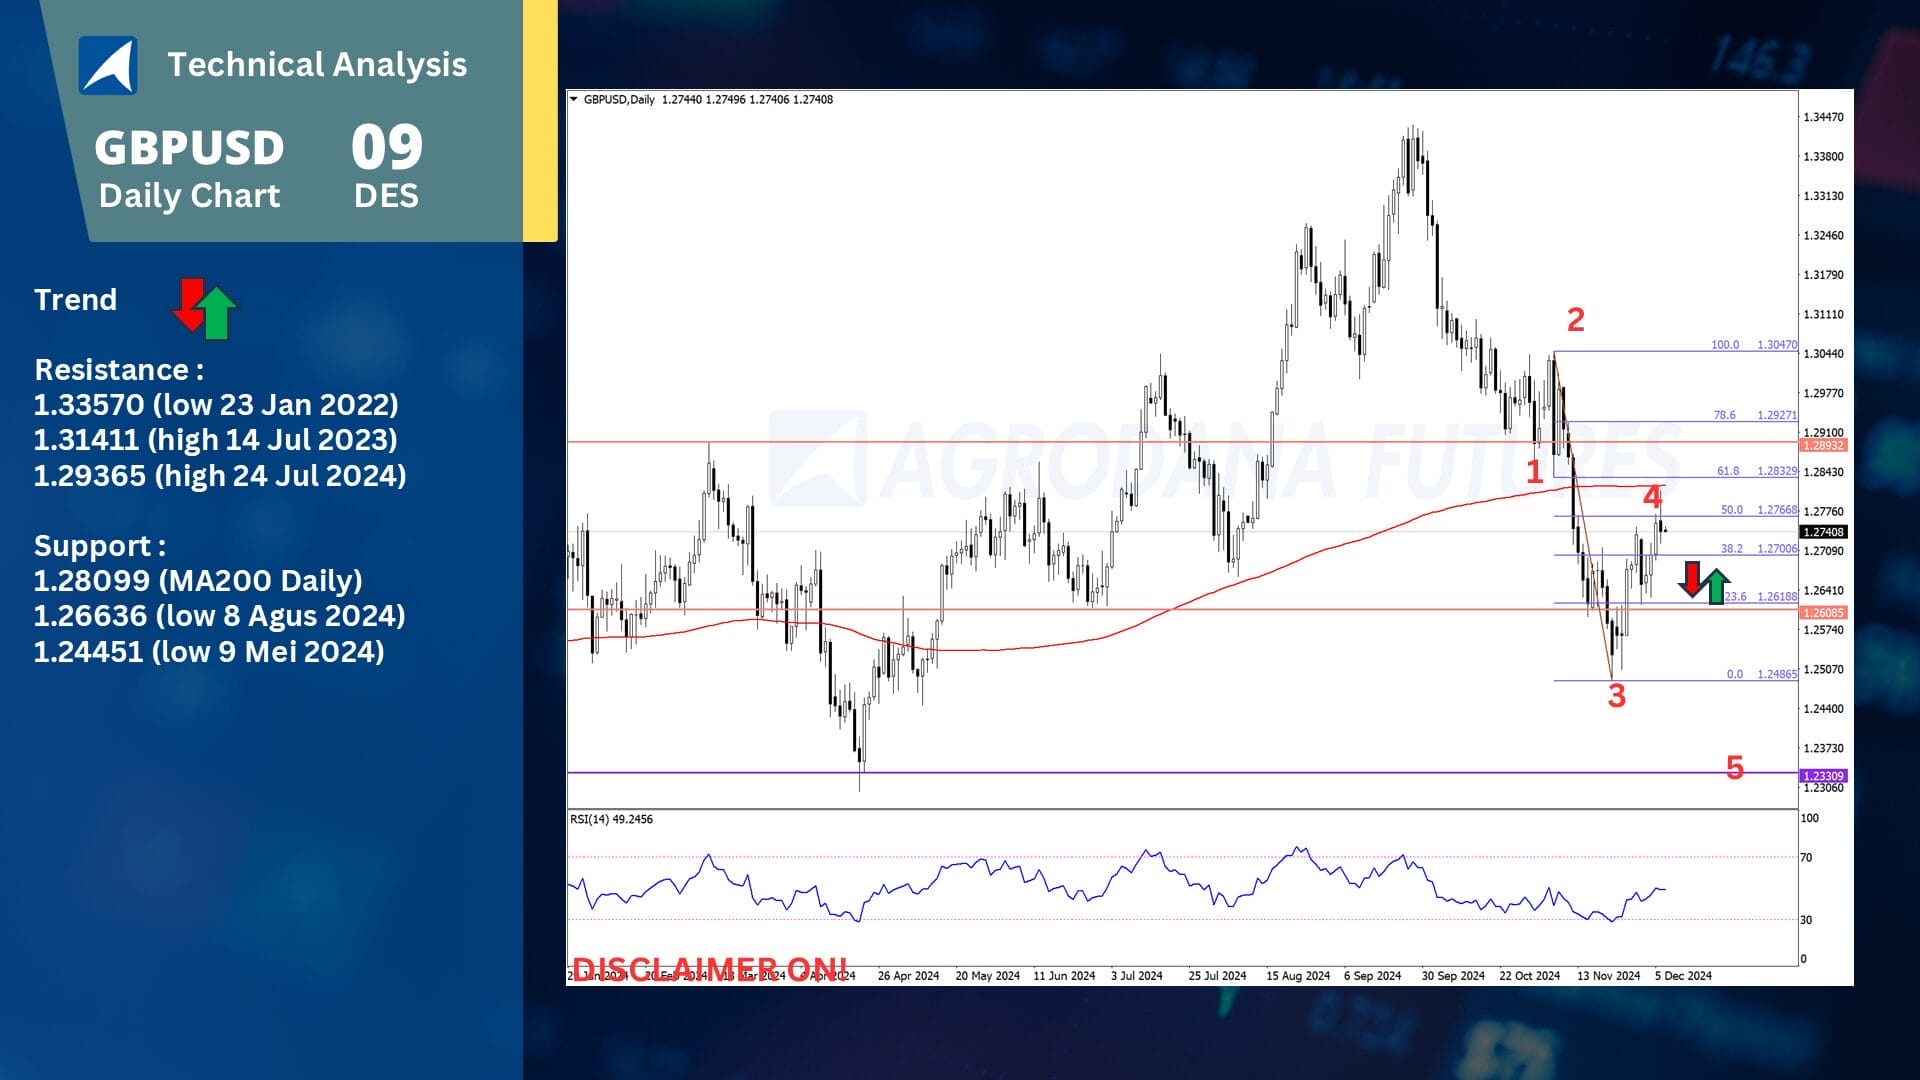Click the red wave number 2 label

pyautogui.click(x=1576, y=320)
